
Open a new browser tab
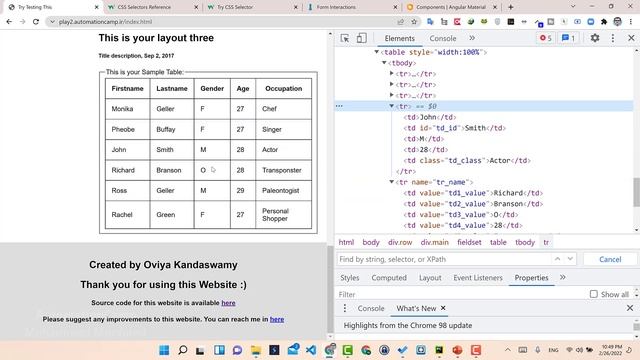click(x=510, y=7)
